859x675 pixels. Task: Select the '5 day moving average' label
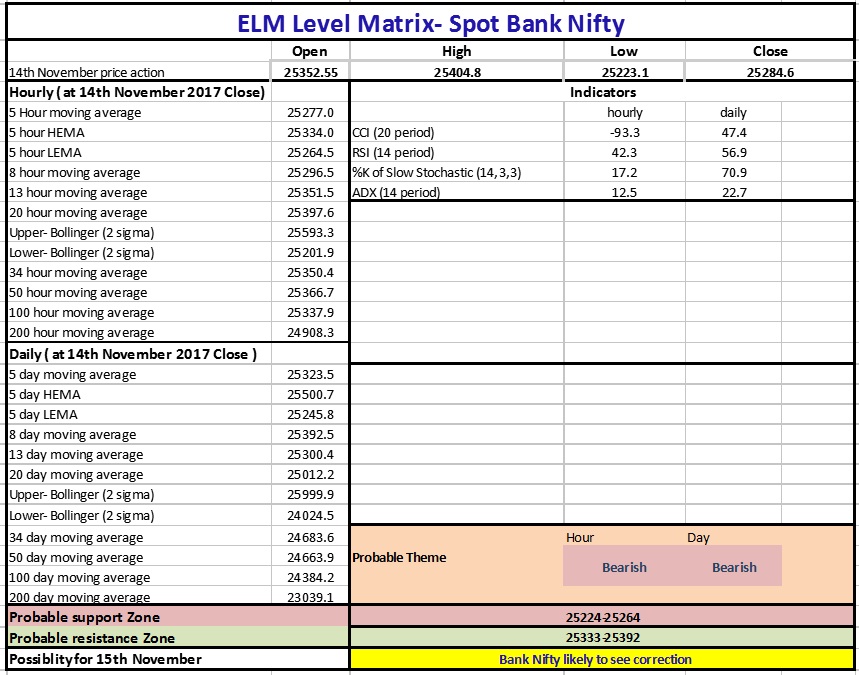click(x=73, y=375)
